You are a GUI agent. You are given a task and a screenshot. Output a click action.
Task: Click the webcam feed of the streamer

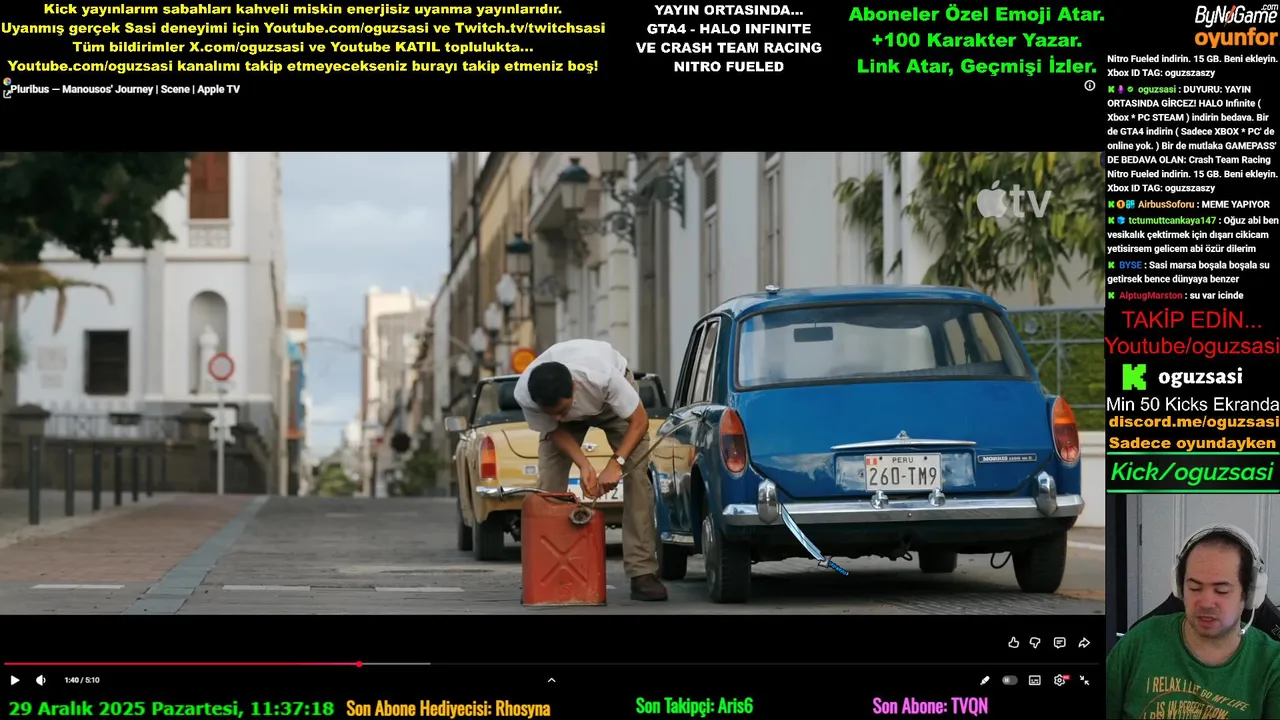(x=1192, y=606)
